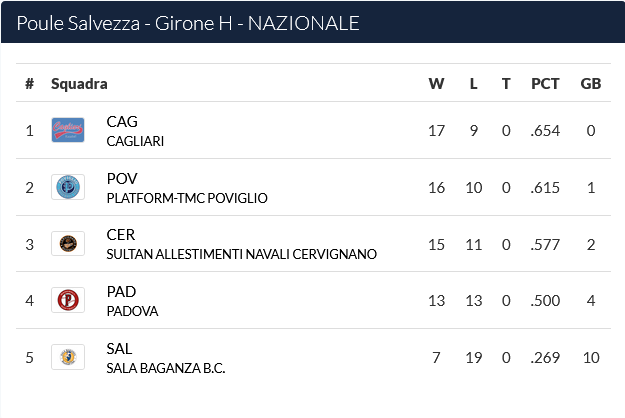
Task: Click the W column header
Action: click(x=436, y=84)
